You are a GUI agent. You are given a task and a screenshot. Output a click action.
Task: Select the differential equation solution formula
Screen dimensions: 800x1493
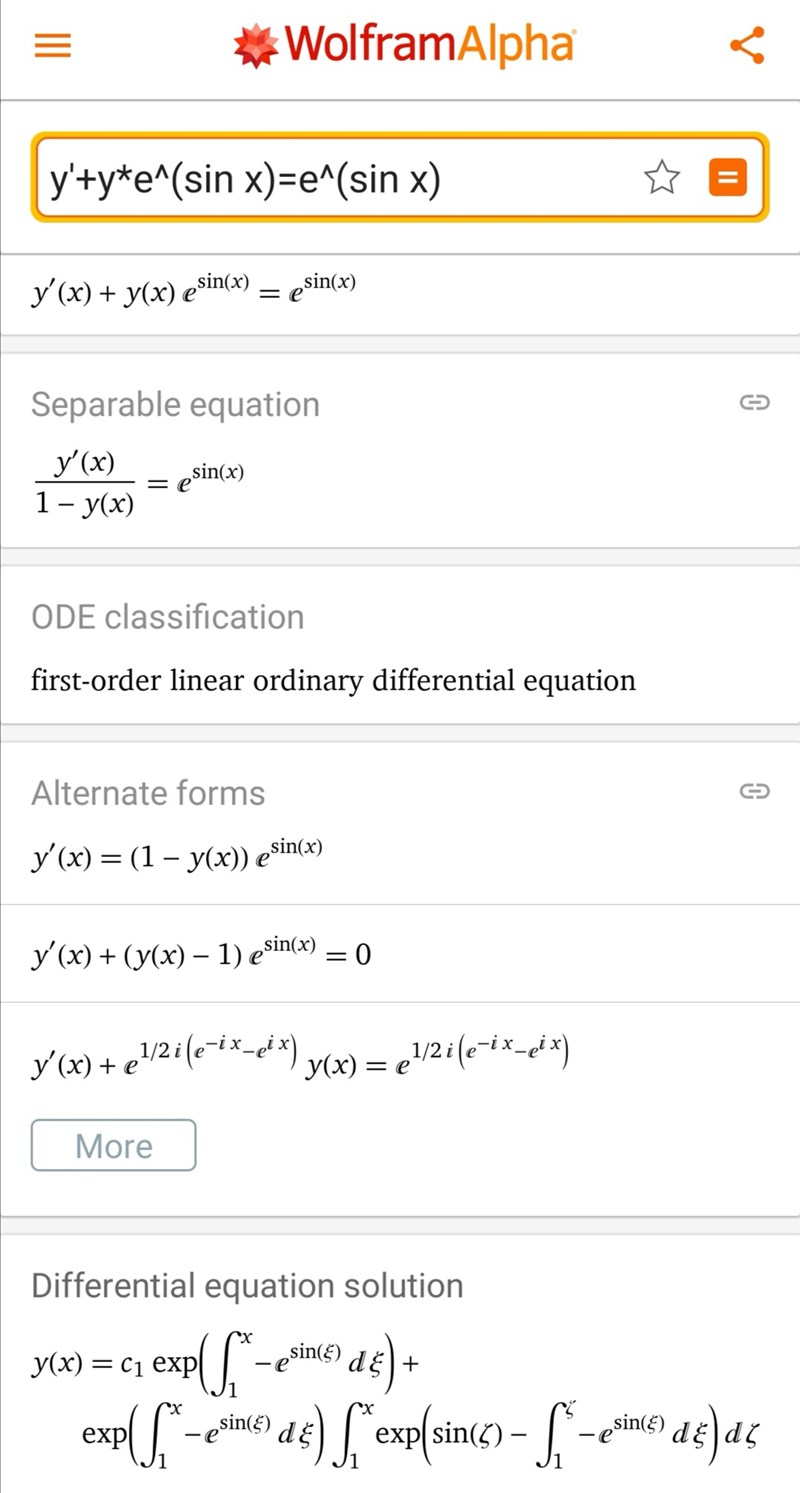394,1409
